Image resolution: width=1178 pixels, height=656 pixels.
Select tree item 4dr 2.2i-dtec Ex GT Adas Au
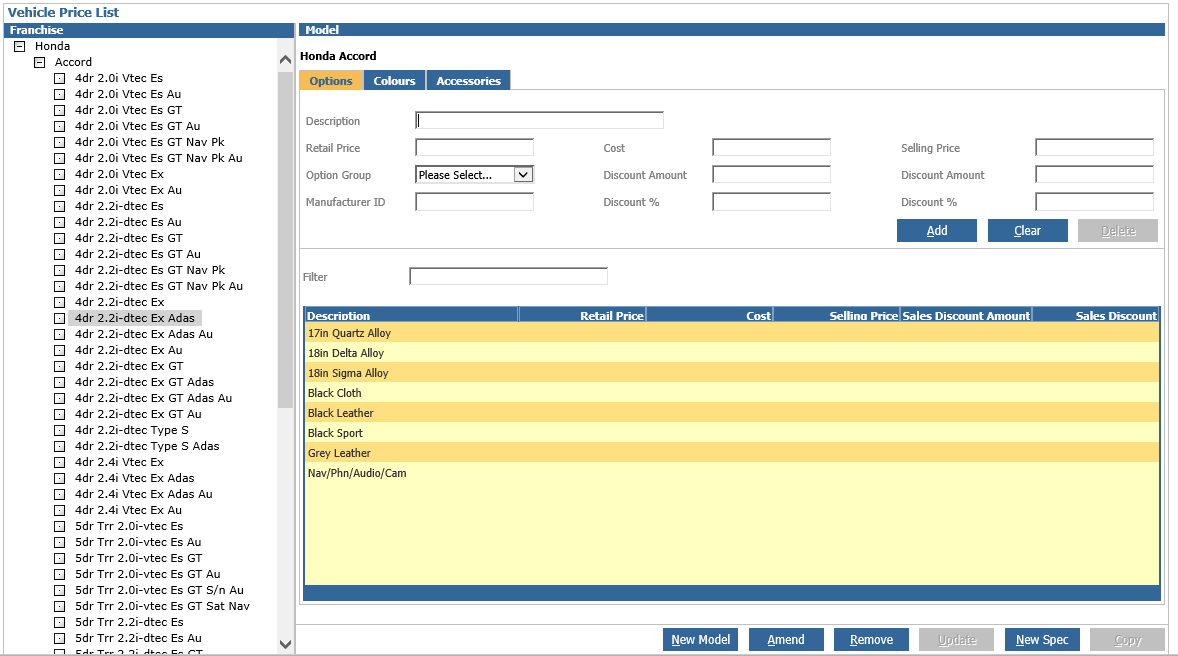click(153, 398)
